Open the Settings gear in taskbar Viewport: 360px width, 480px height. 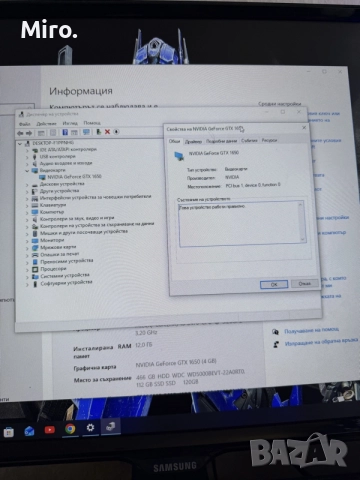[x=90, y=427]
